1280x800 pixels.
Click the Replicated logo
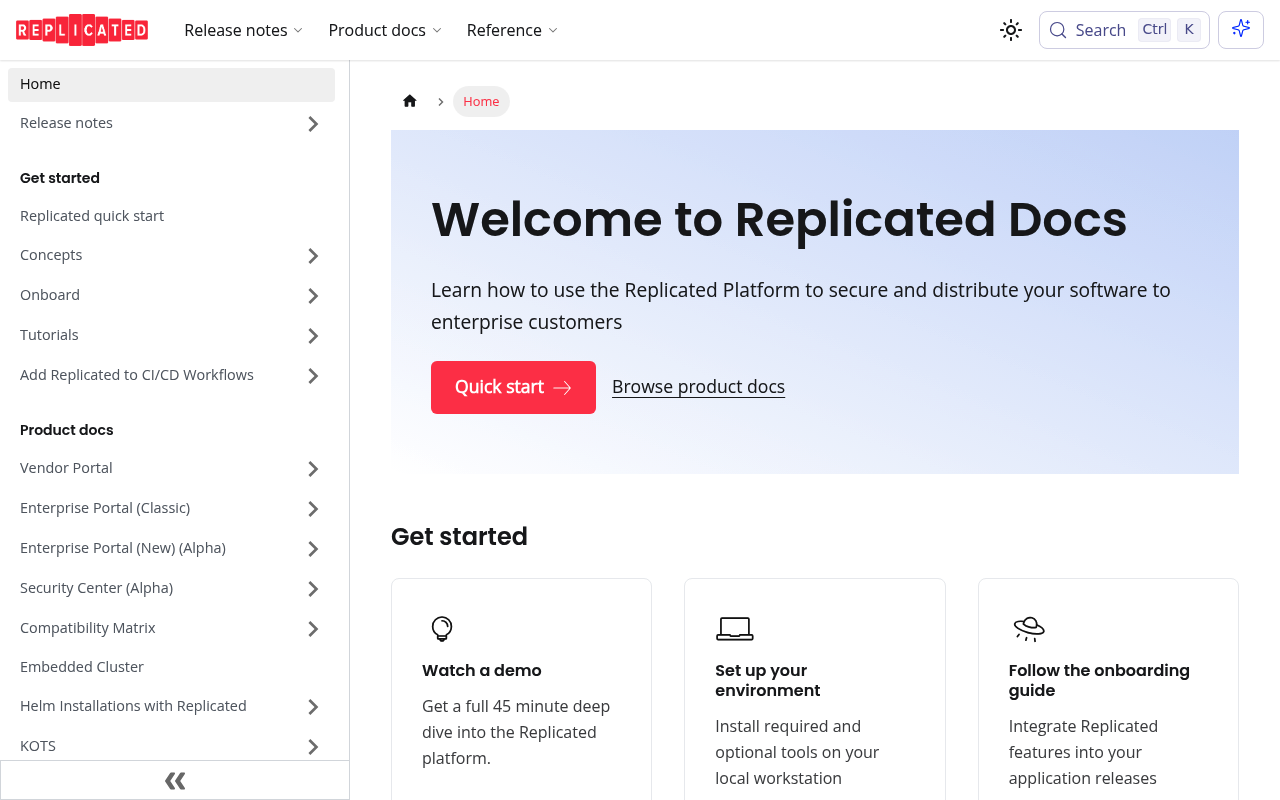[82, 30]
